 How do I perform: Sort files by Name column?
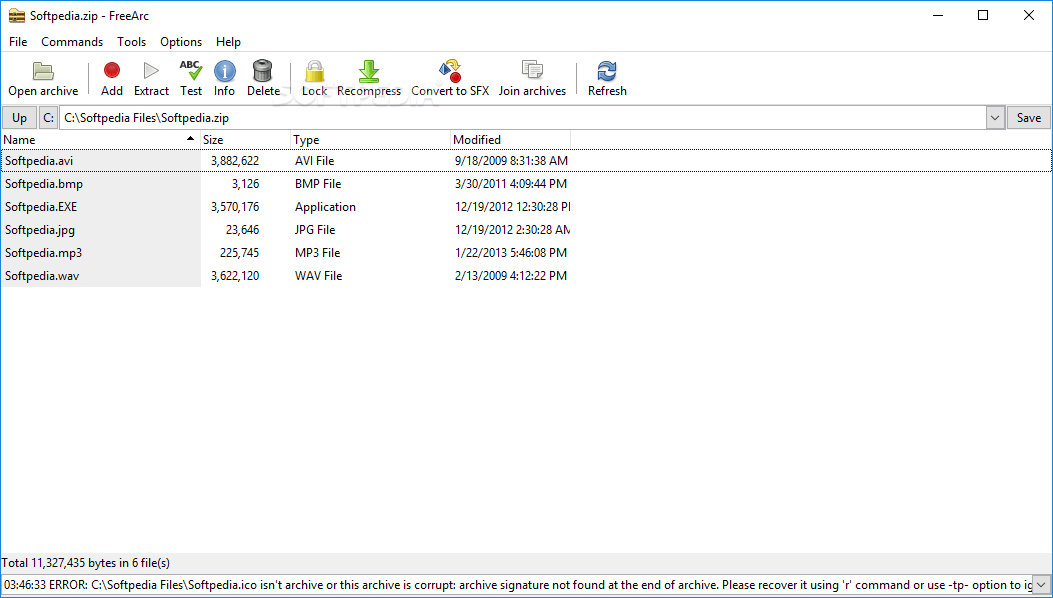click(x=101, y=140)
